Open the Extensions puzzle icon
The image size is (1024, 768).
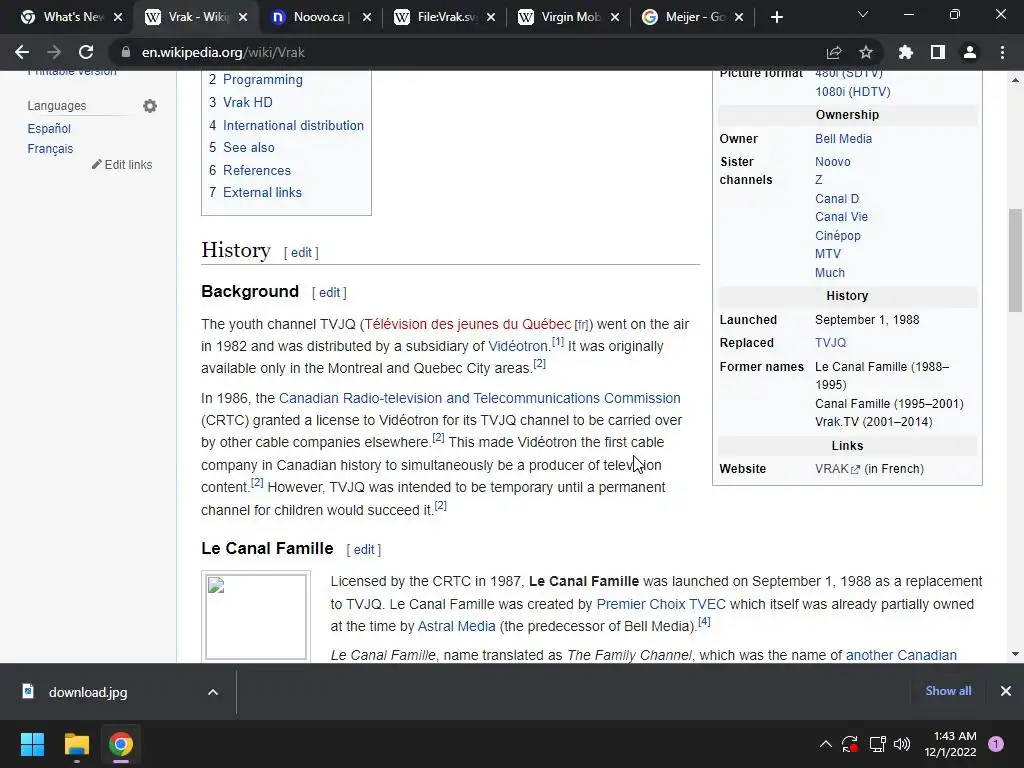click(906, 52)
